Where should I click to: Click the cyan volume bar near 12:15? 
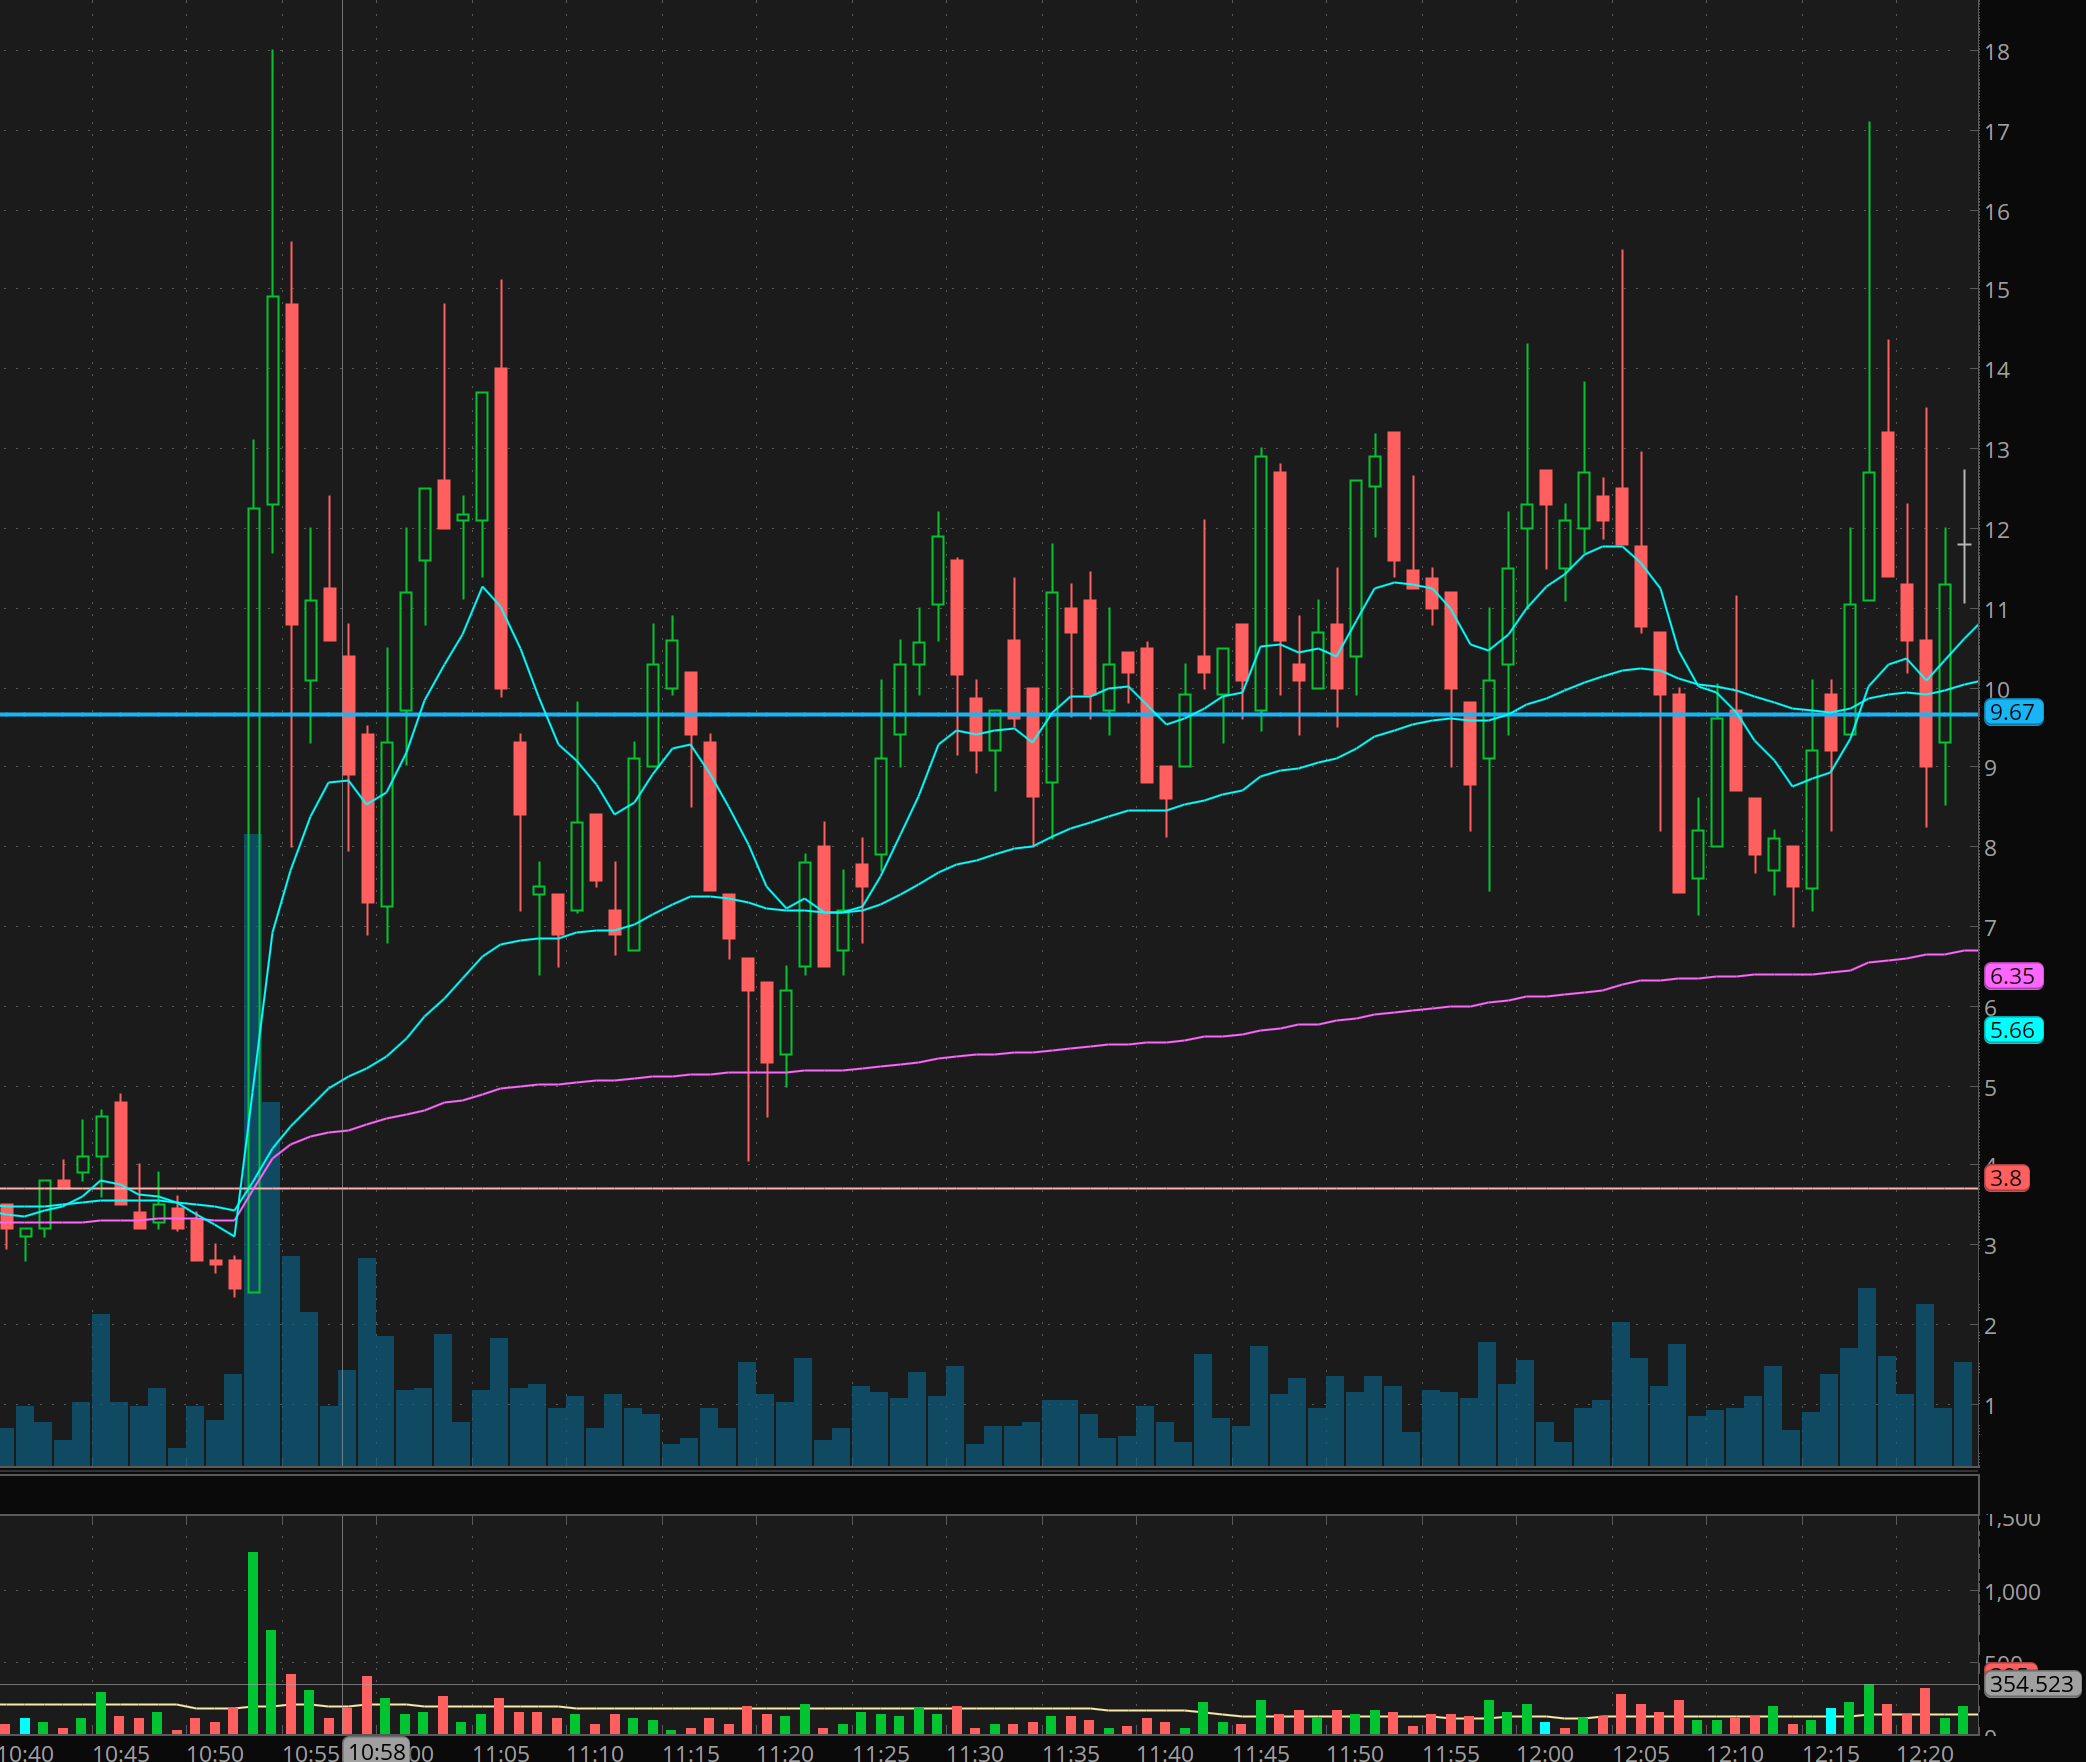[x=1831, y=1721]
